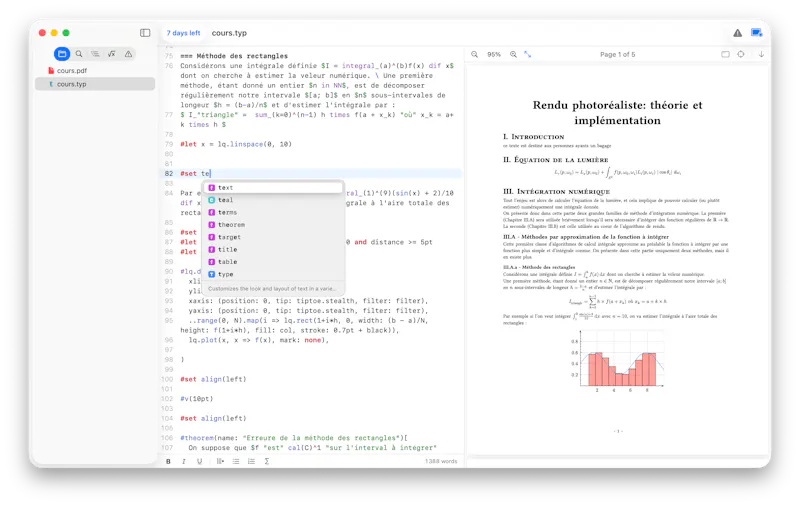Click the page layout icon in preview toolbar

point(725,54)
